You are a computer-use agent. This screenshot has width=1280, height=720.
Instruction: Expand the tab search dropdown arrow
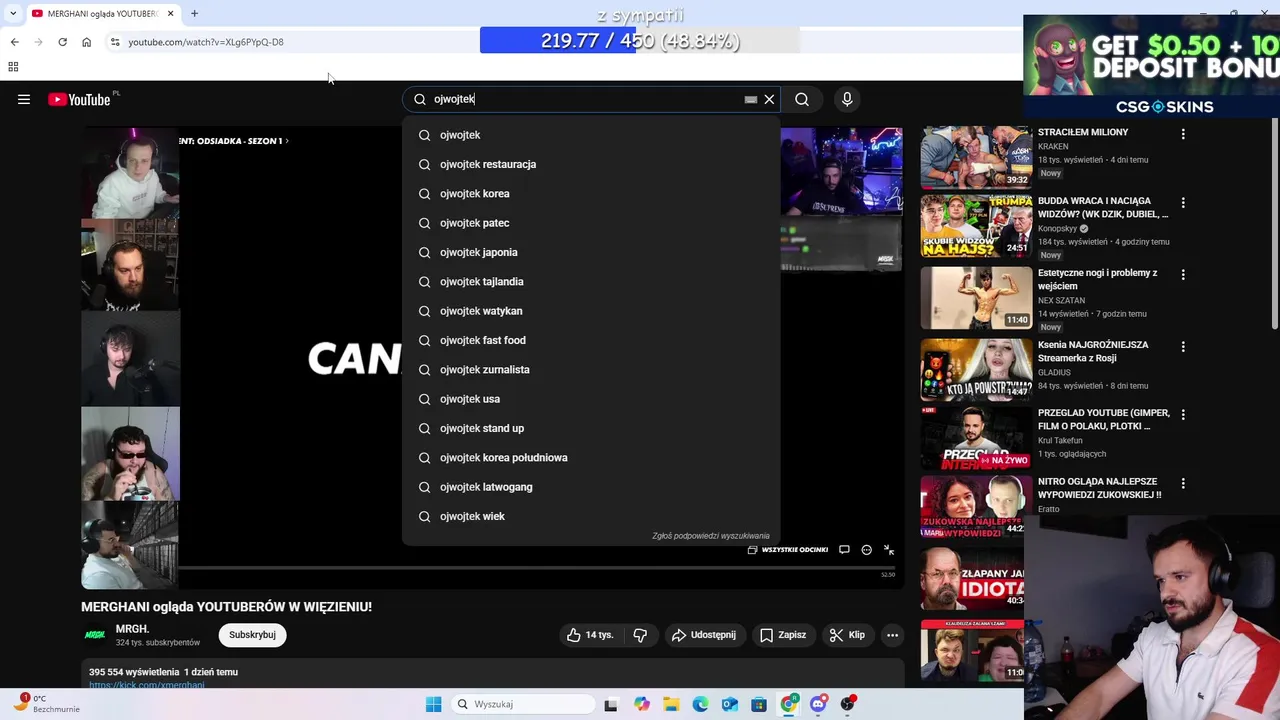click(13, 14)
